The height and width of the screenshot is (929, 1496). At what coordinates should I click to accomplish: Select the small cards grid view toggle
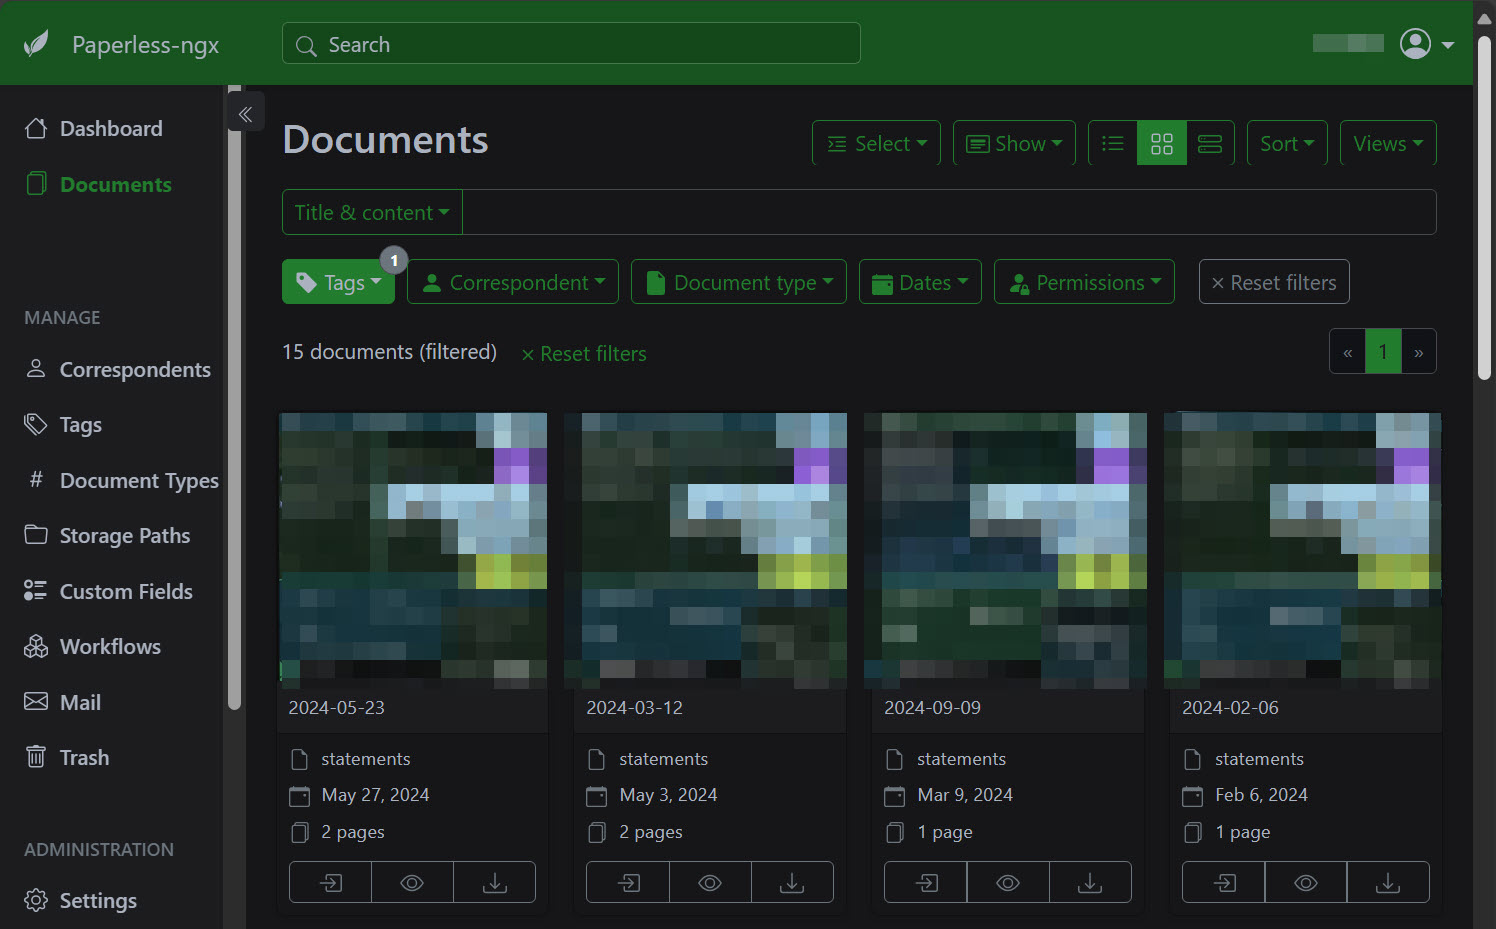(x=1162, y=143)
